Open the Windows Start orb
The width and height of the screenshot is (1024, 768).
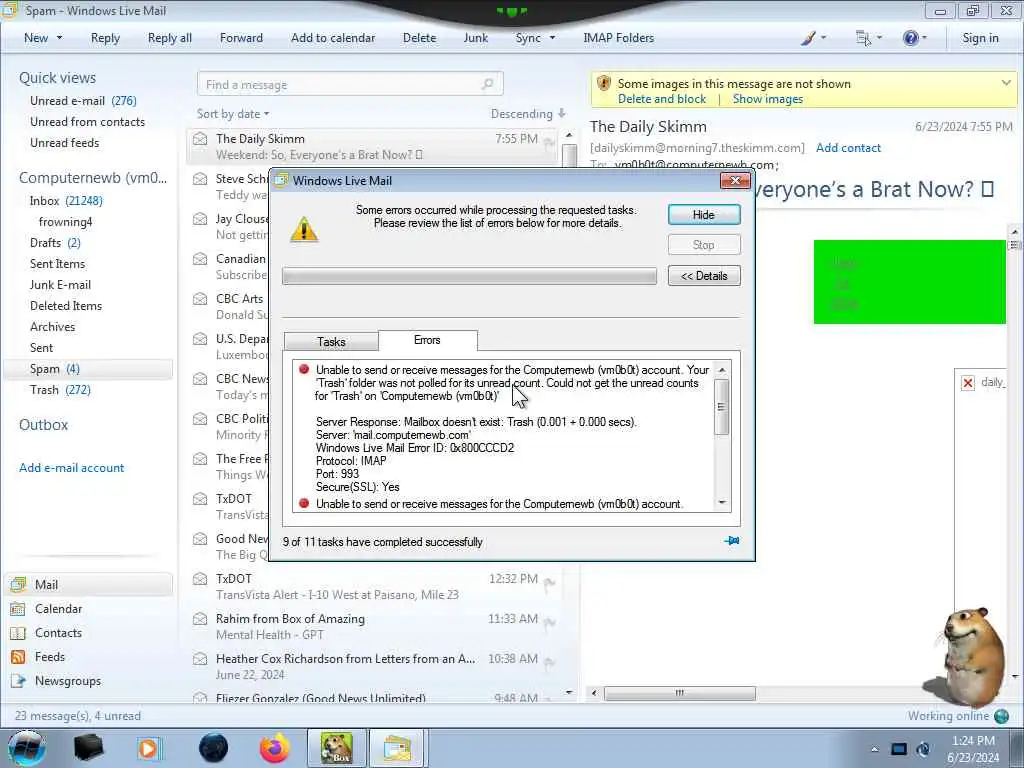click(26, 748)
